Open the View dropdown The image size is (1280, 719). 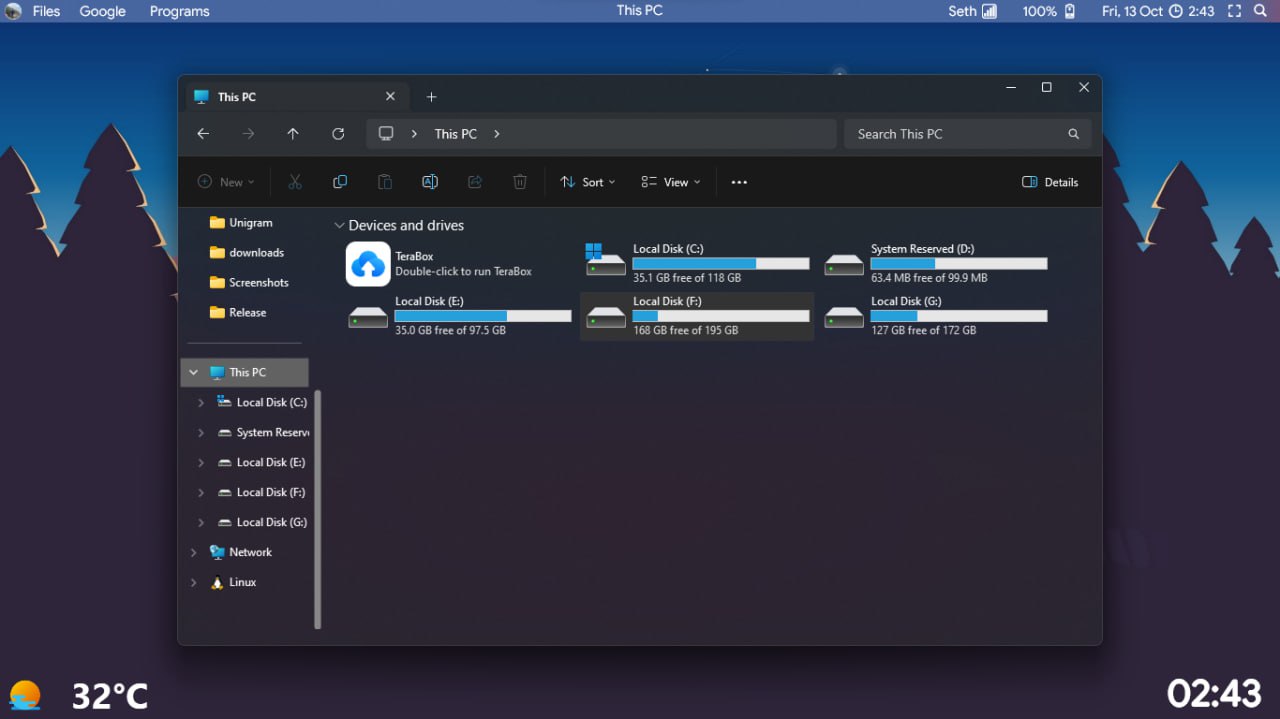tap(670, 182)
